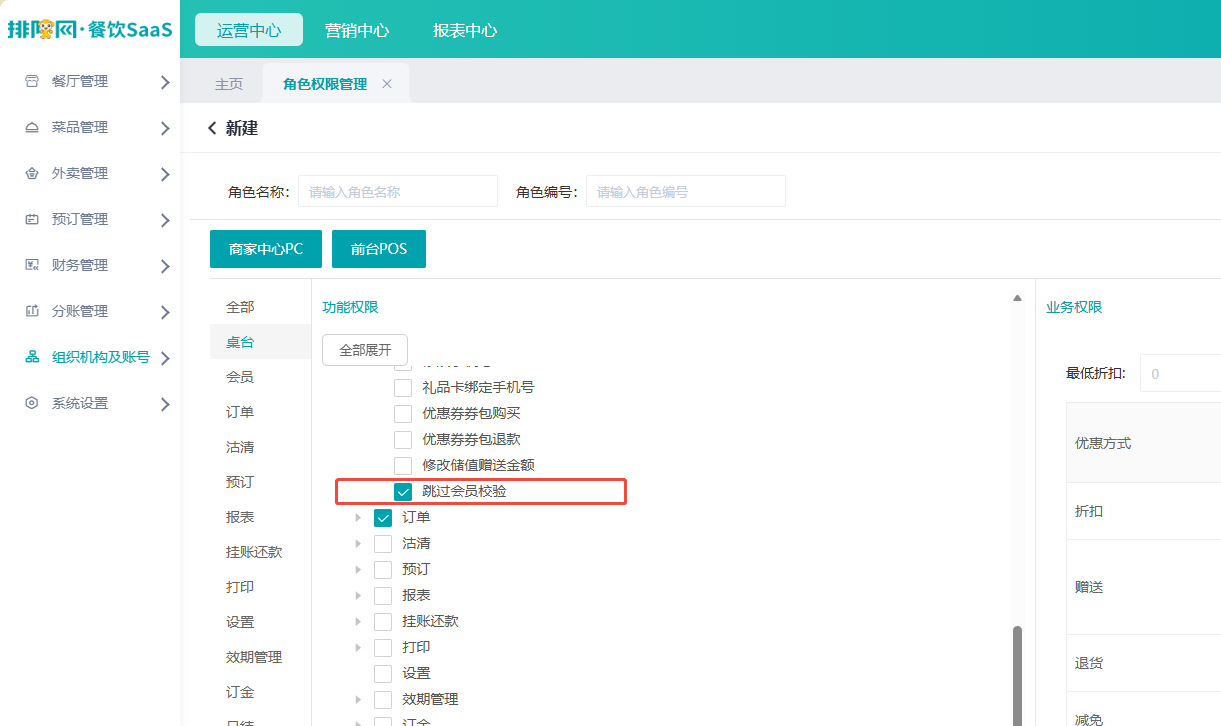Uncheck the 跳过会员校验 checkbox

(403, 491)
